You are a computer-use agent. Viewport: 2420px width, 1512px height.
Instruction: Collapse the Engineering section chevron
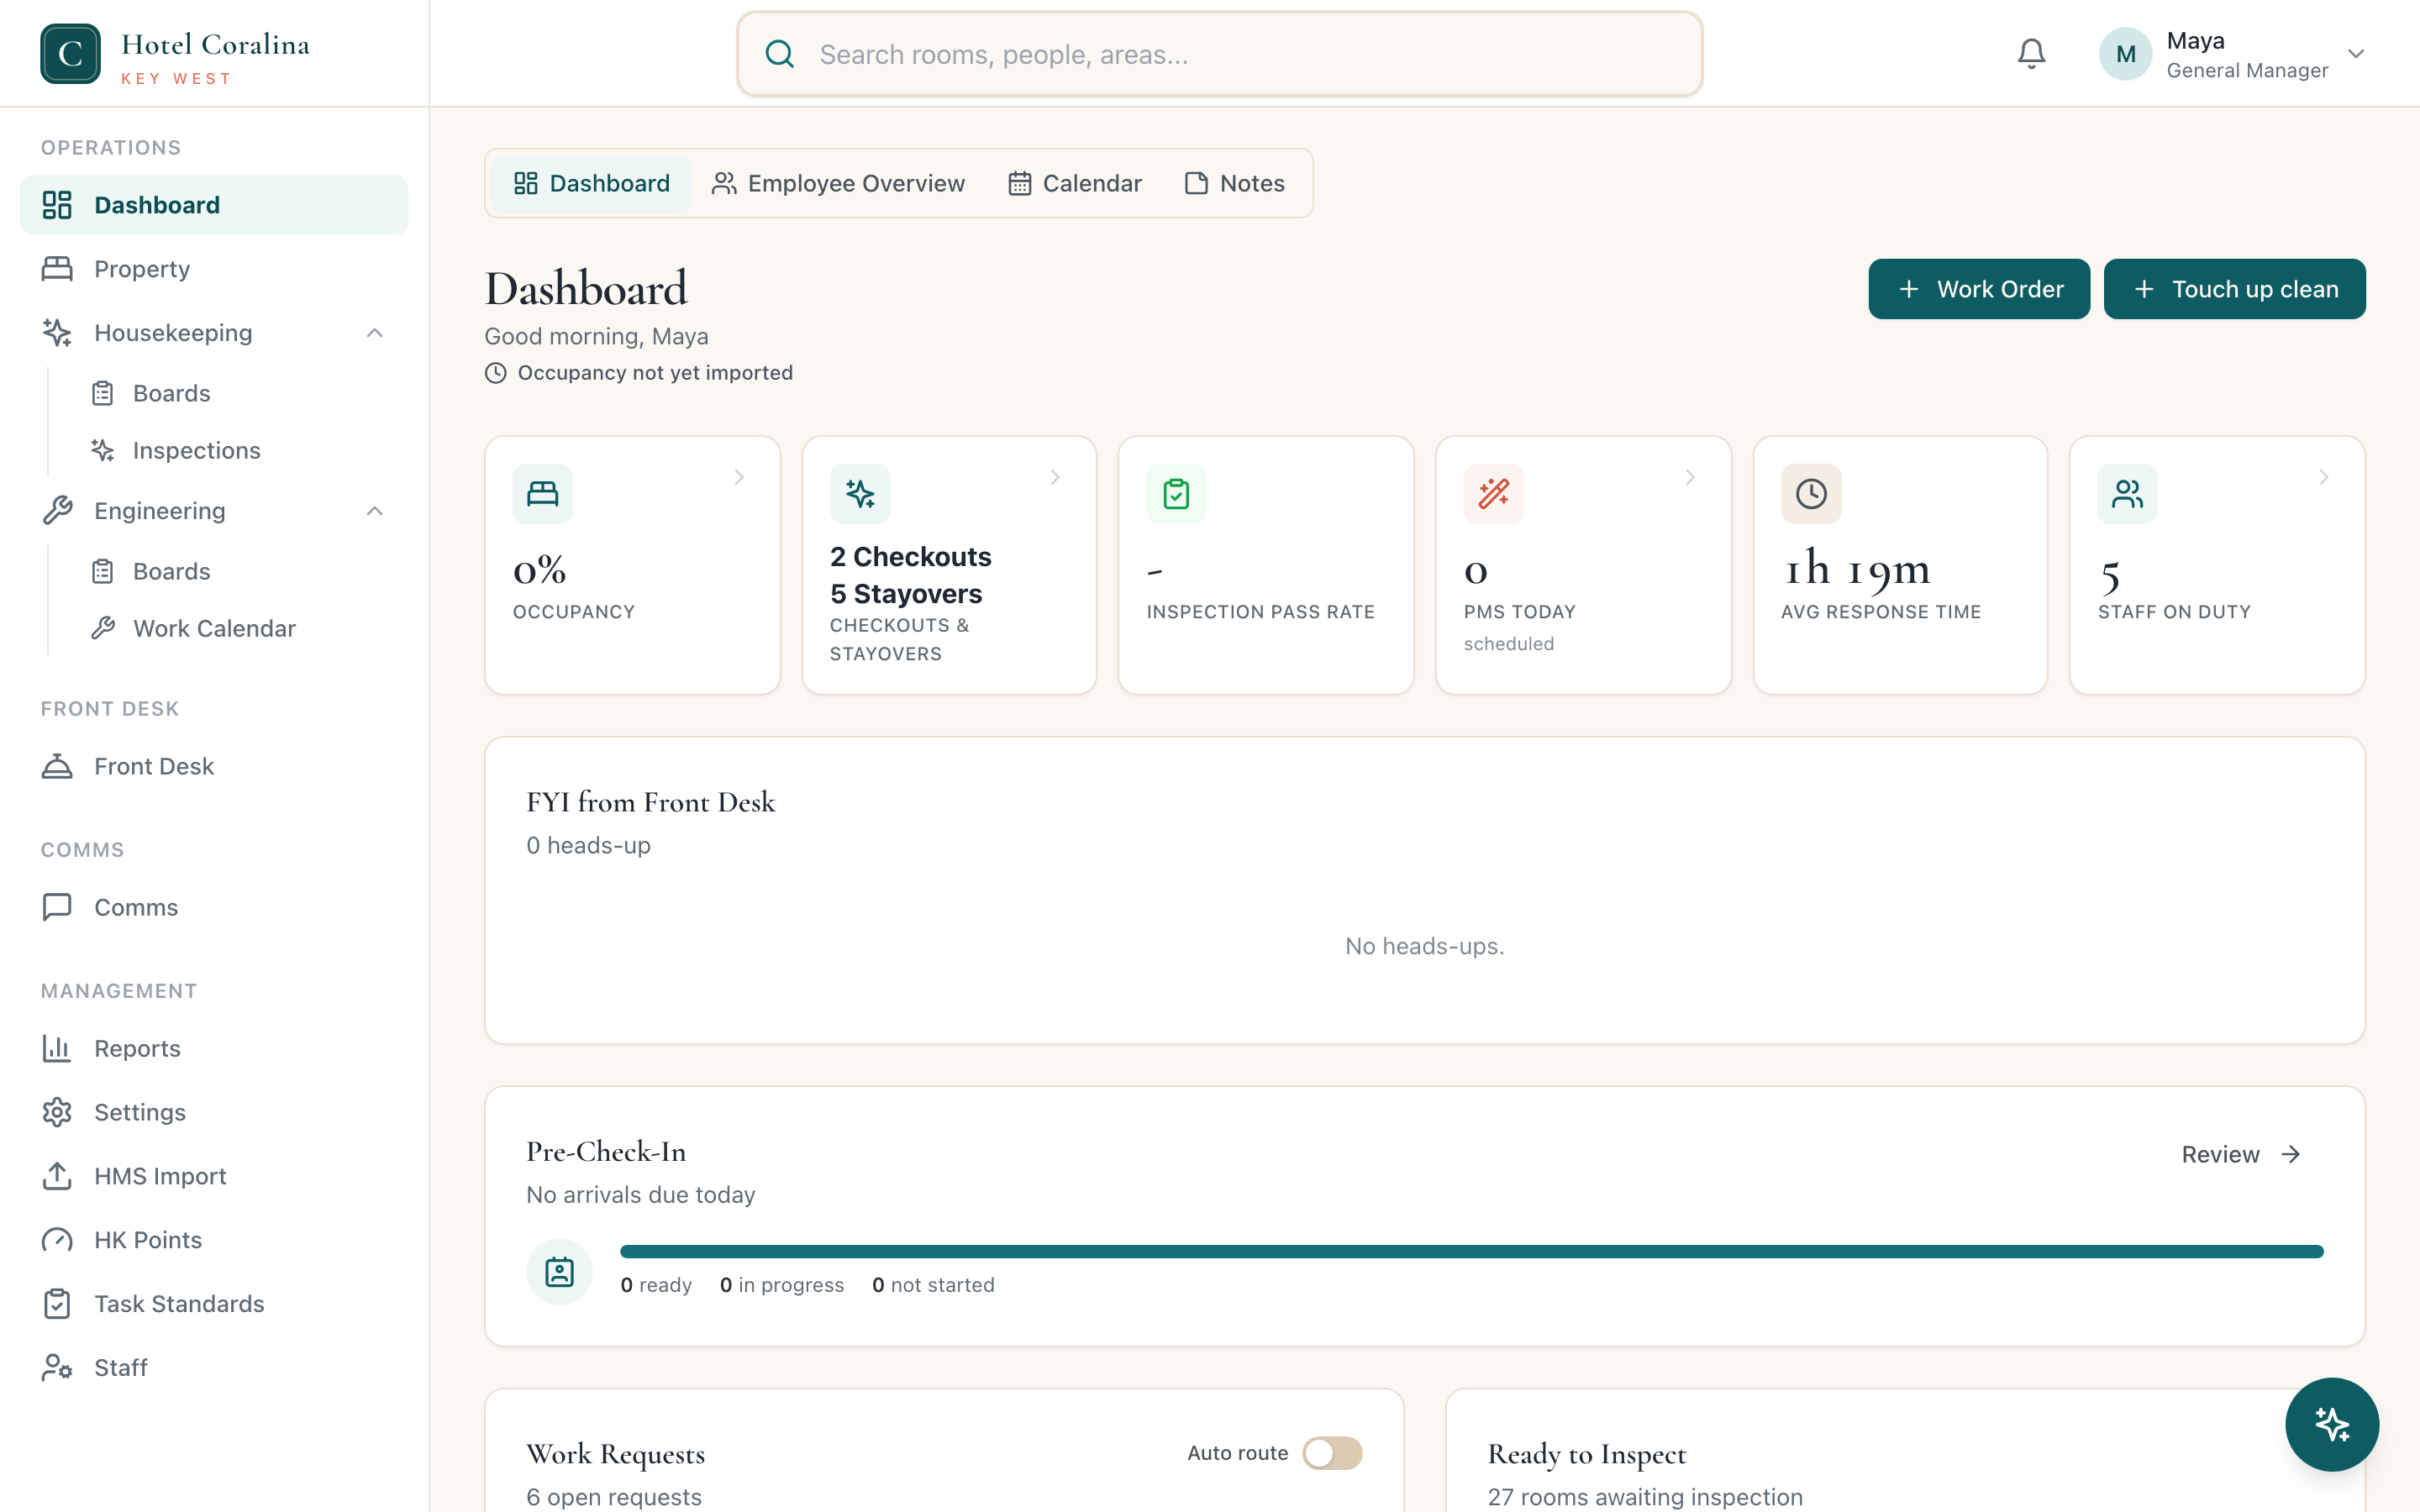pos(375,511)
